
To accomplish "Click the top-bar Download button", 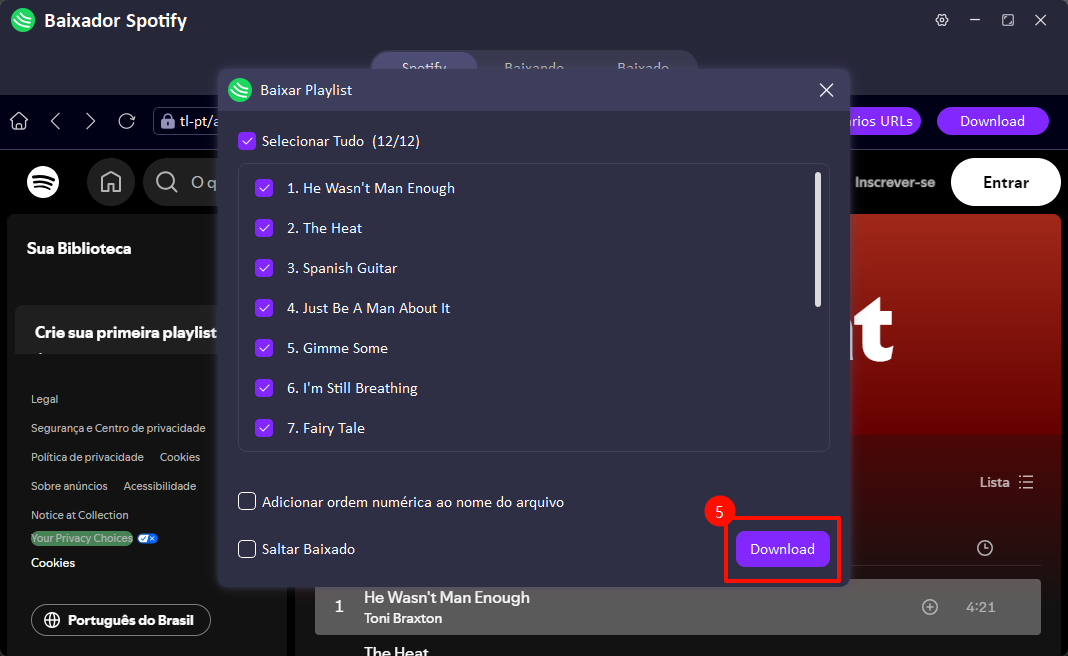I will [992, 121].
